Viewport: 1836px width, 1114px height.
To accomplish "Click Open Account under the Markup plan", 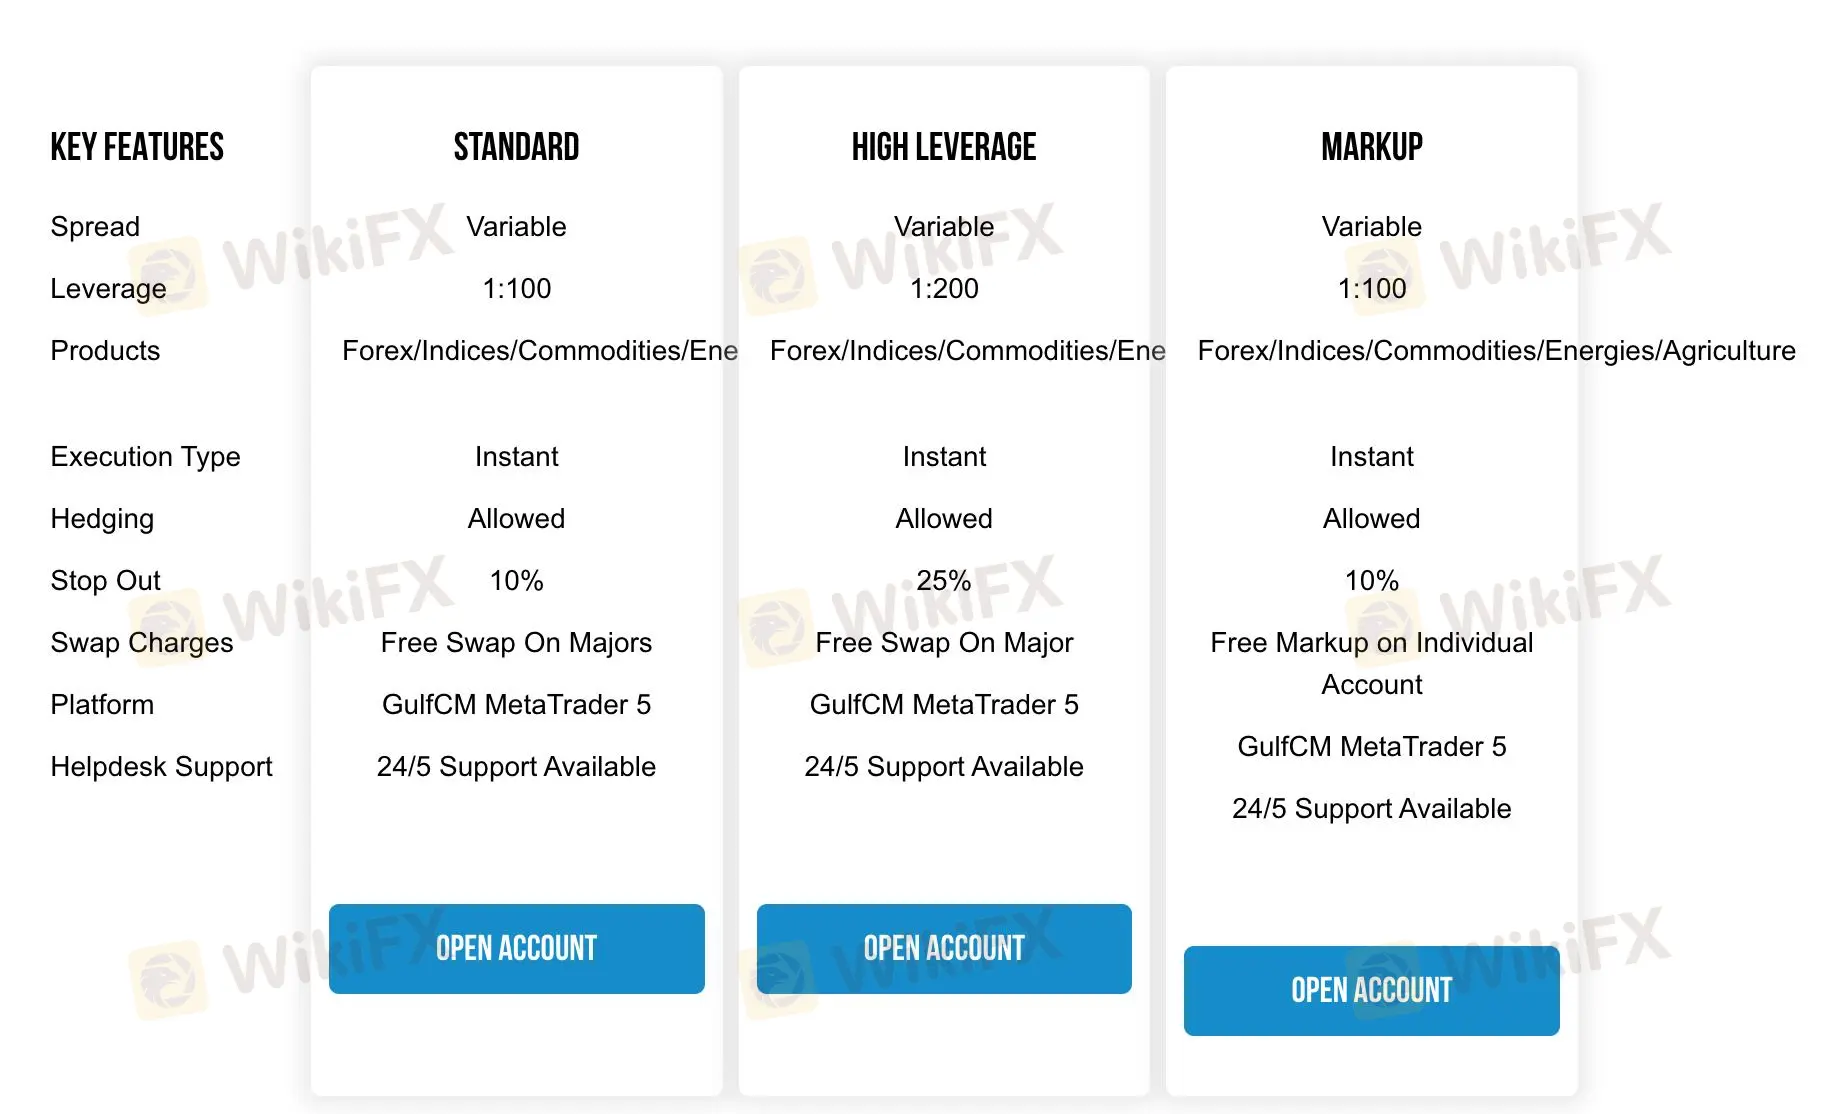I will click(1371, 990).
